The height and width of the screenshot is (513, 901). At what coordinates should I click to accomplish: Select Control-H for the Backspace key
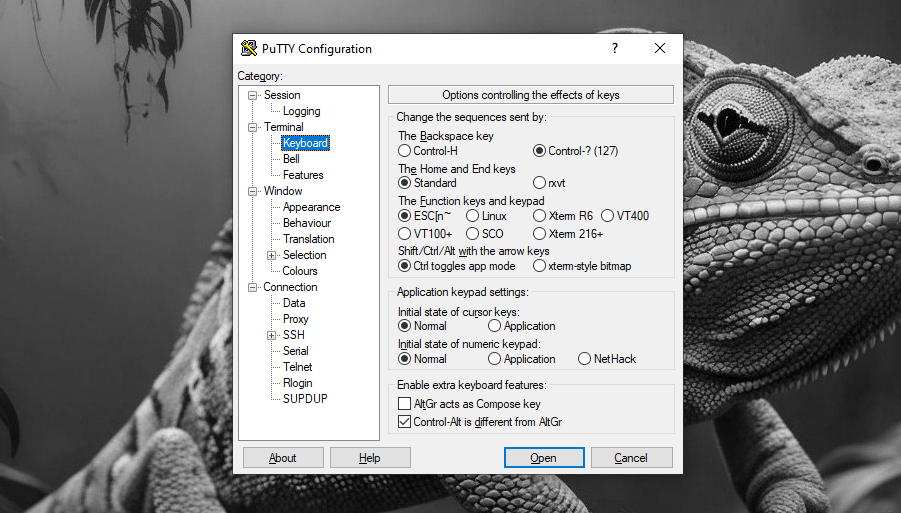point(405,151)
